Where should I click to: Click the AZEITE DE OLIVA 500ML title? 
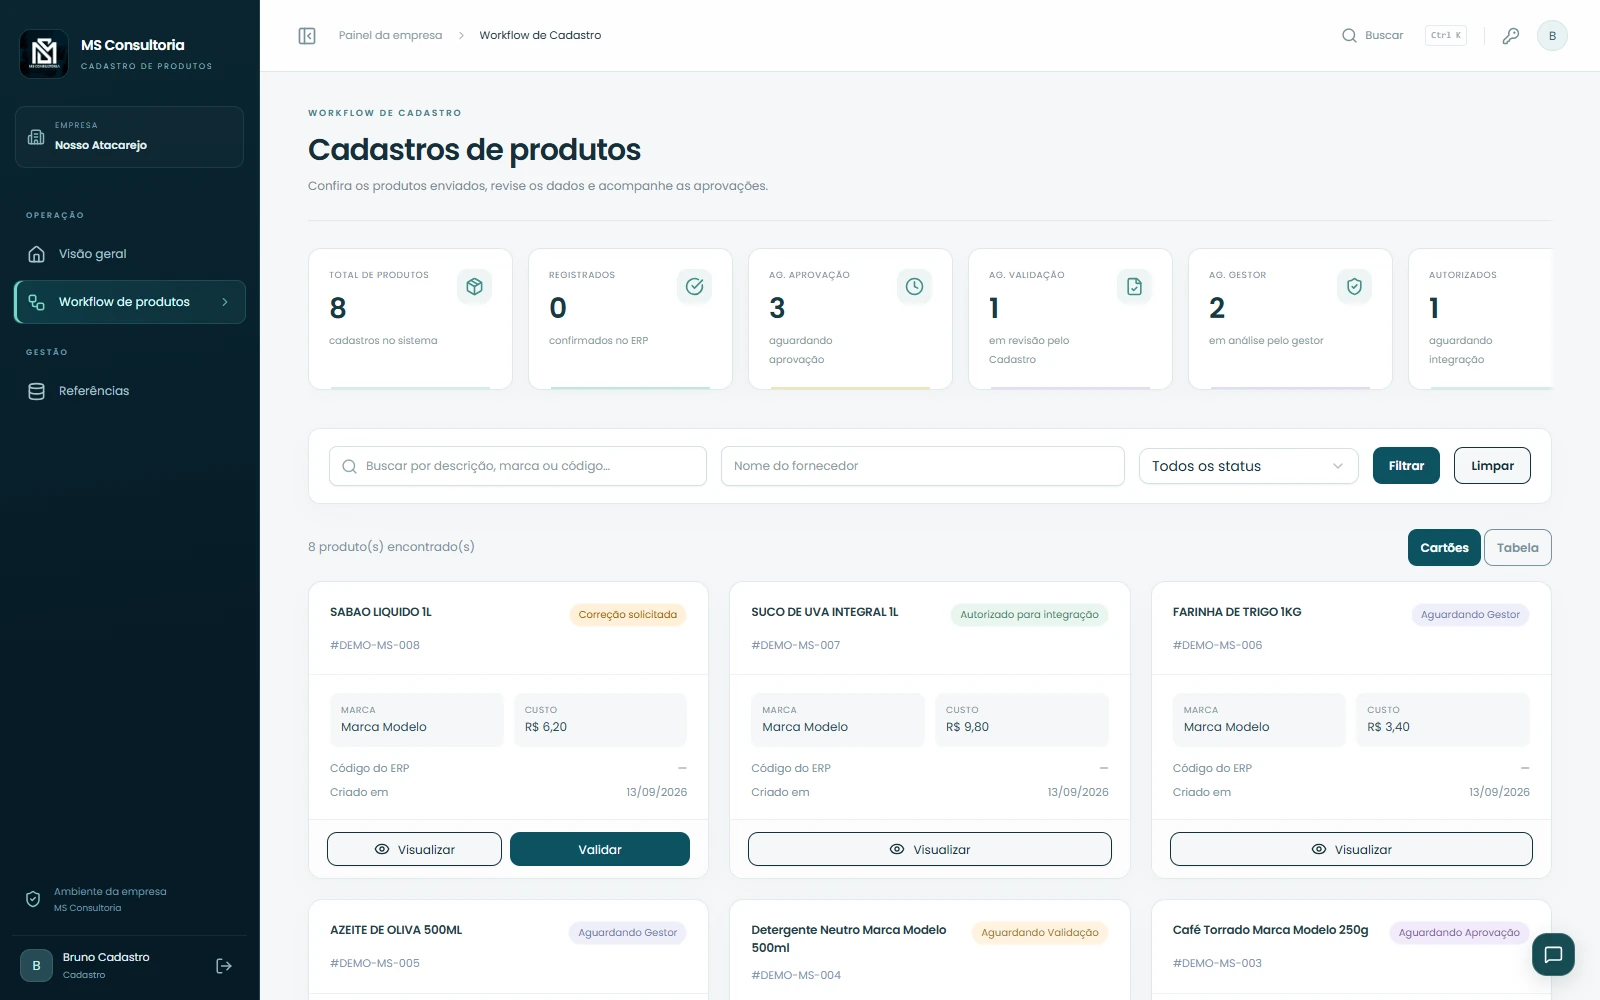[396, 930]
